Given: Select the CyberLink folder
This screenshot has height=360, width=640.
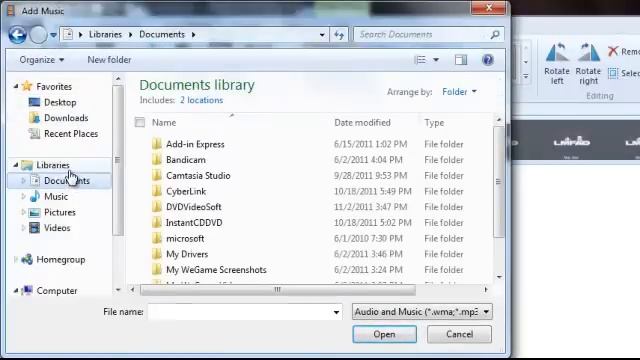Looking at the screenshot, I should click(186, 191).
